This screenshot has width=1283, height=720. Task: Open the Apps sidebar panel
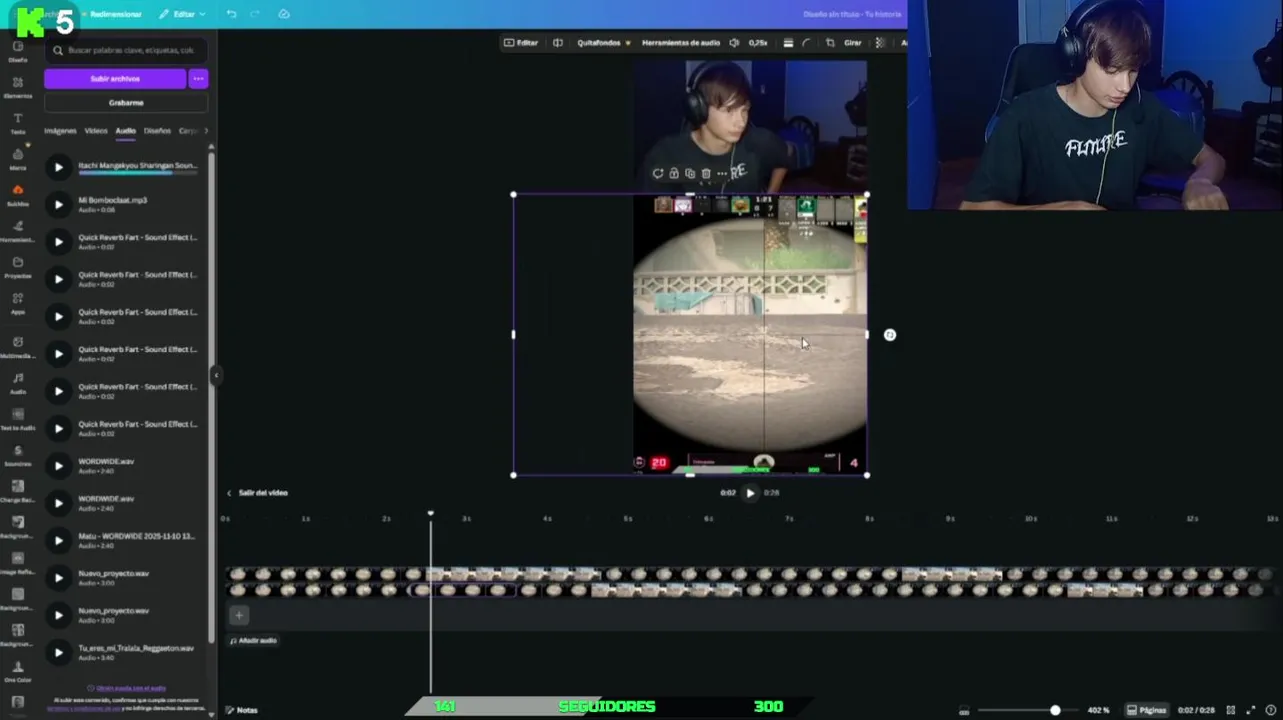17,303
